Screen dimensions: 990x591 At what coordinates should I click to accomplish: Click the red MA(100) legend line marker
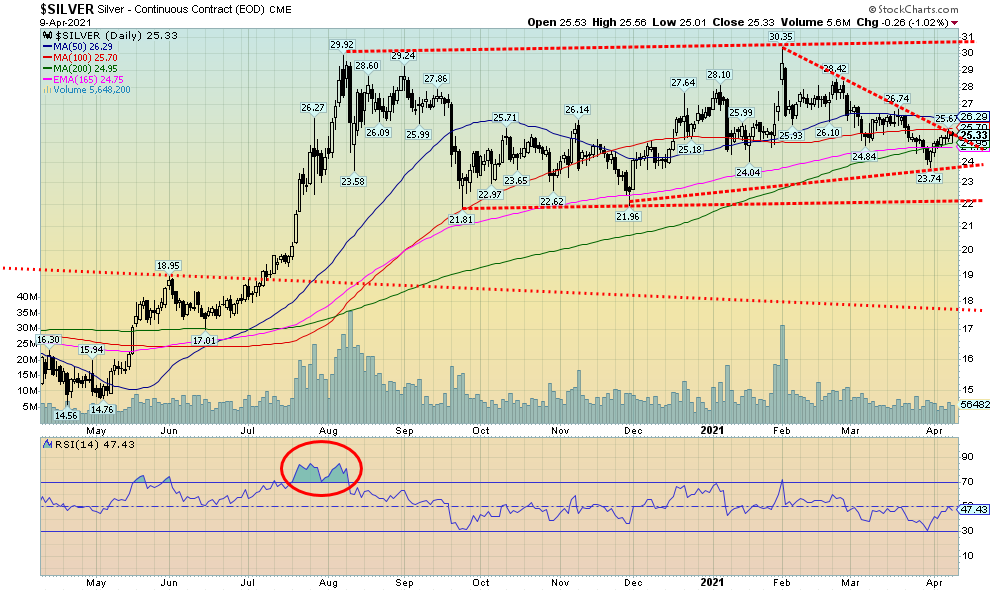coord(47,57)
